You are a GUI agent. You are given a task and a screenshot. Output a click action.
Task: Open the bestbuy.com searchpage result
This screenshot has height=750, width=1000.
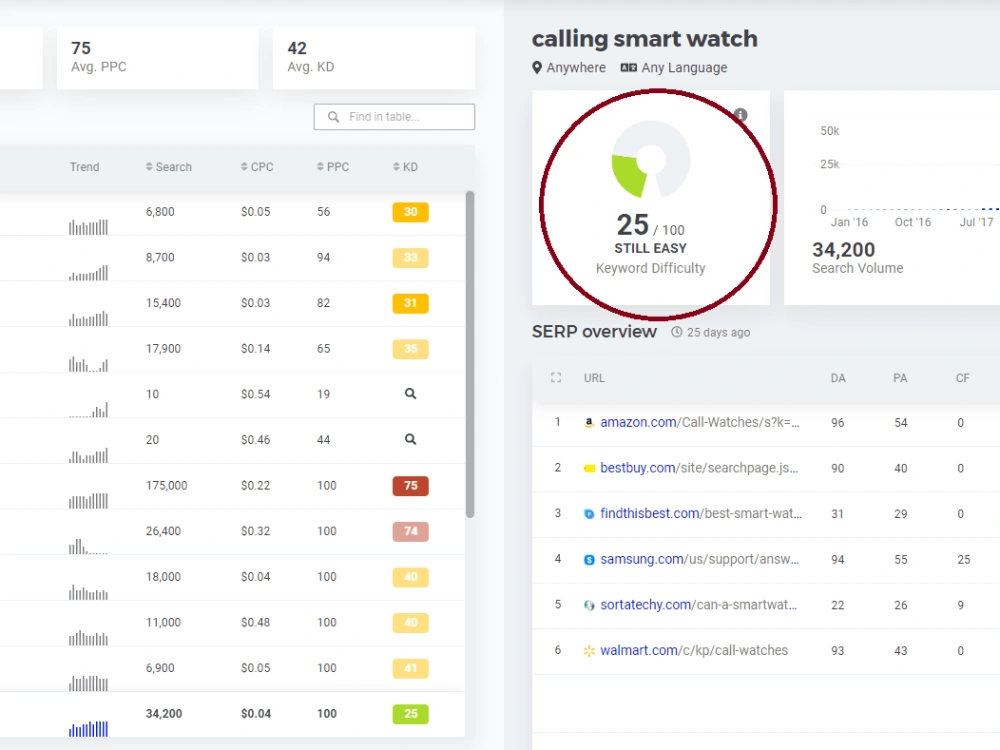[x=699, y=468]
